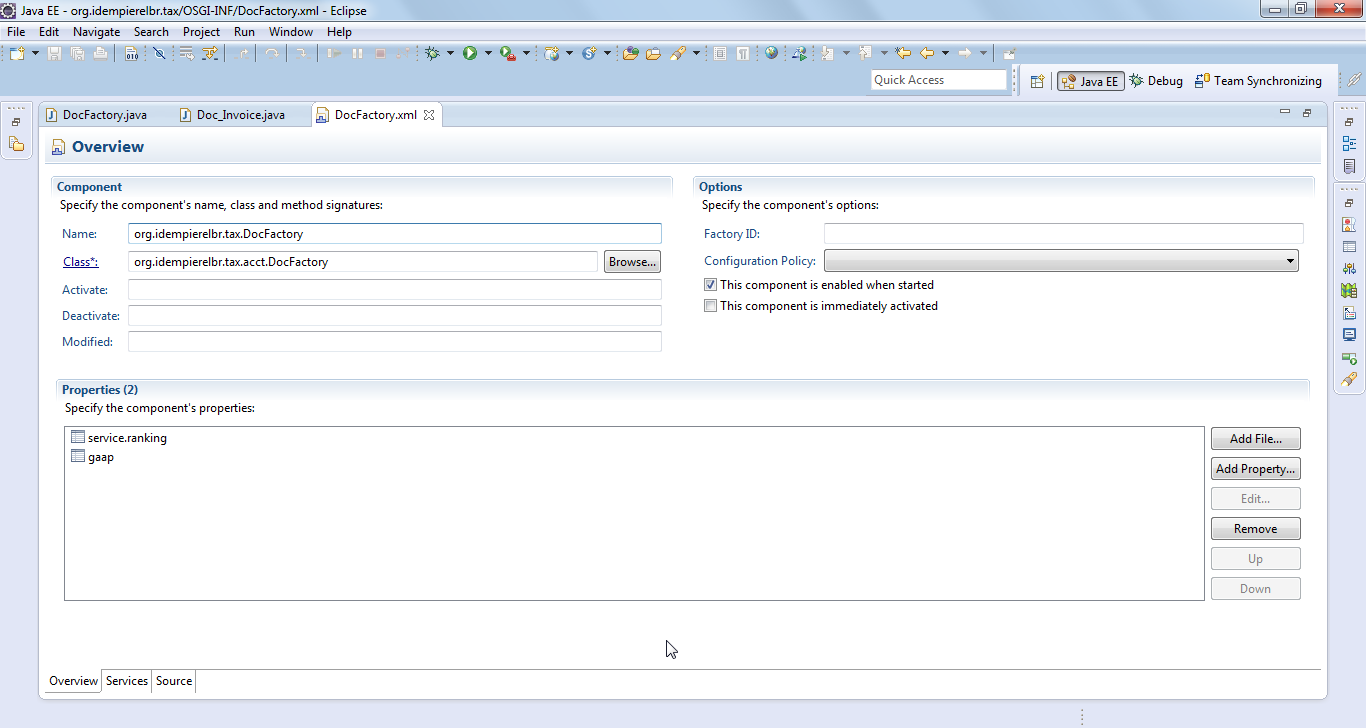
Task: Open the web browser globe icon
Action: tap(771, 53)
